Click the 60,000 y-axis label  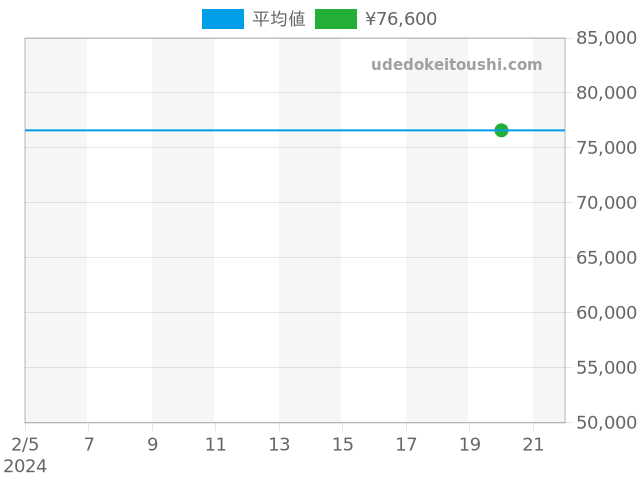[607, 313]
